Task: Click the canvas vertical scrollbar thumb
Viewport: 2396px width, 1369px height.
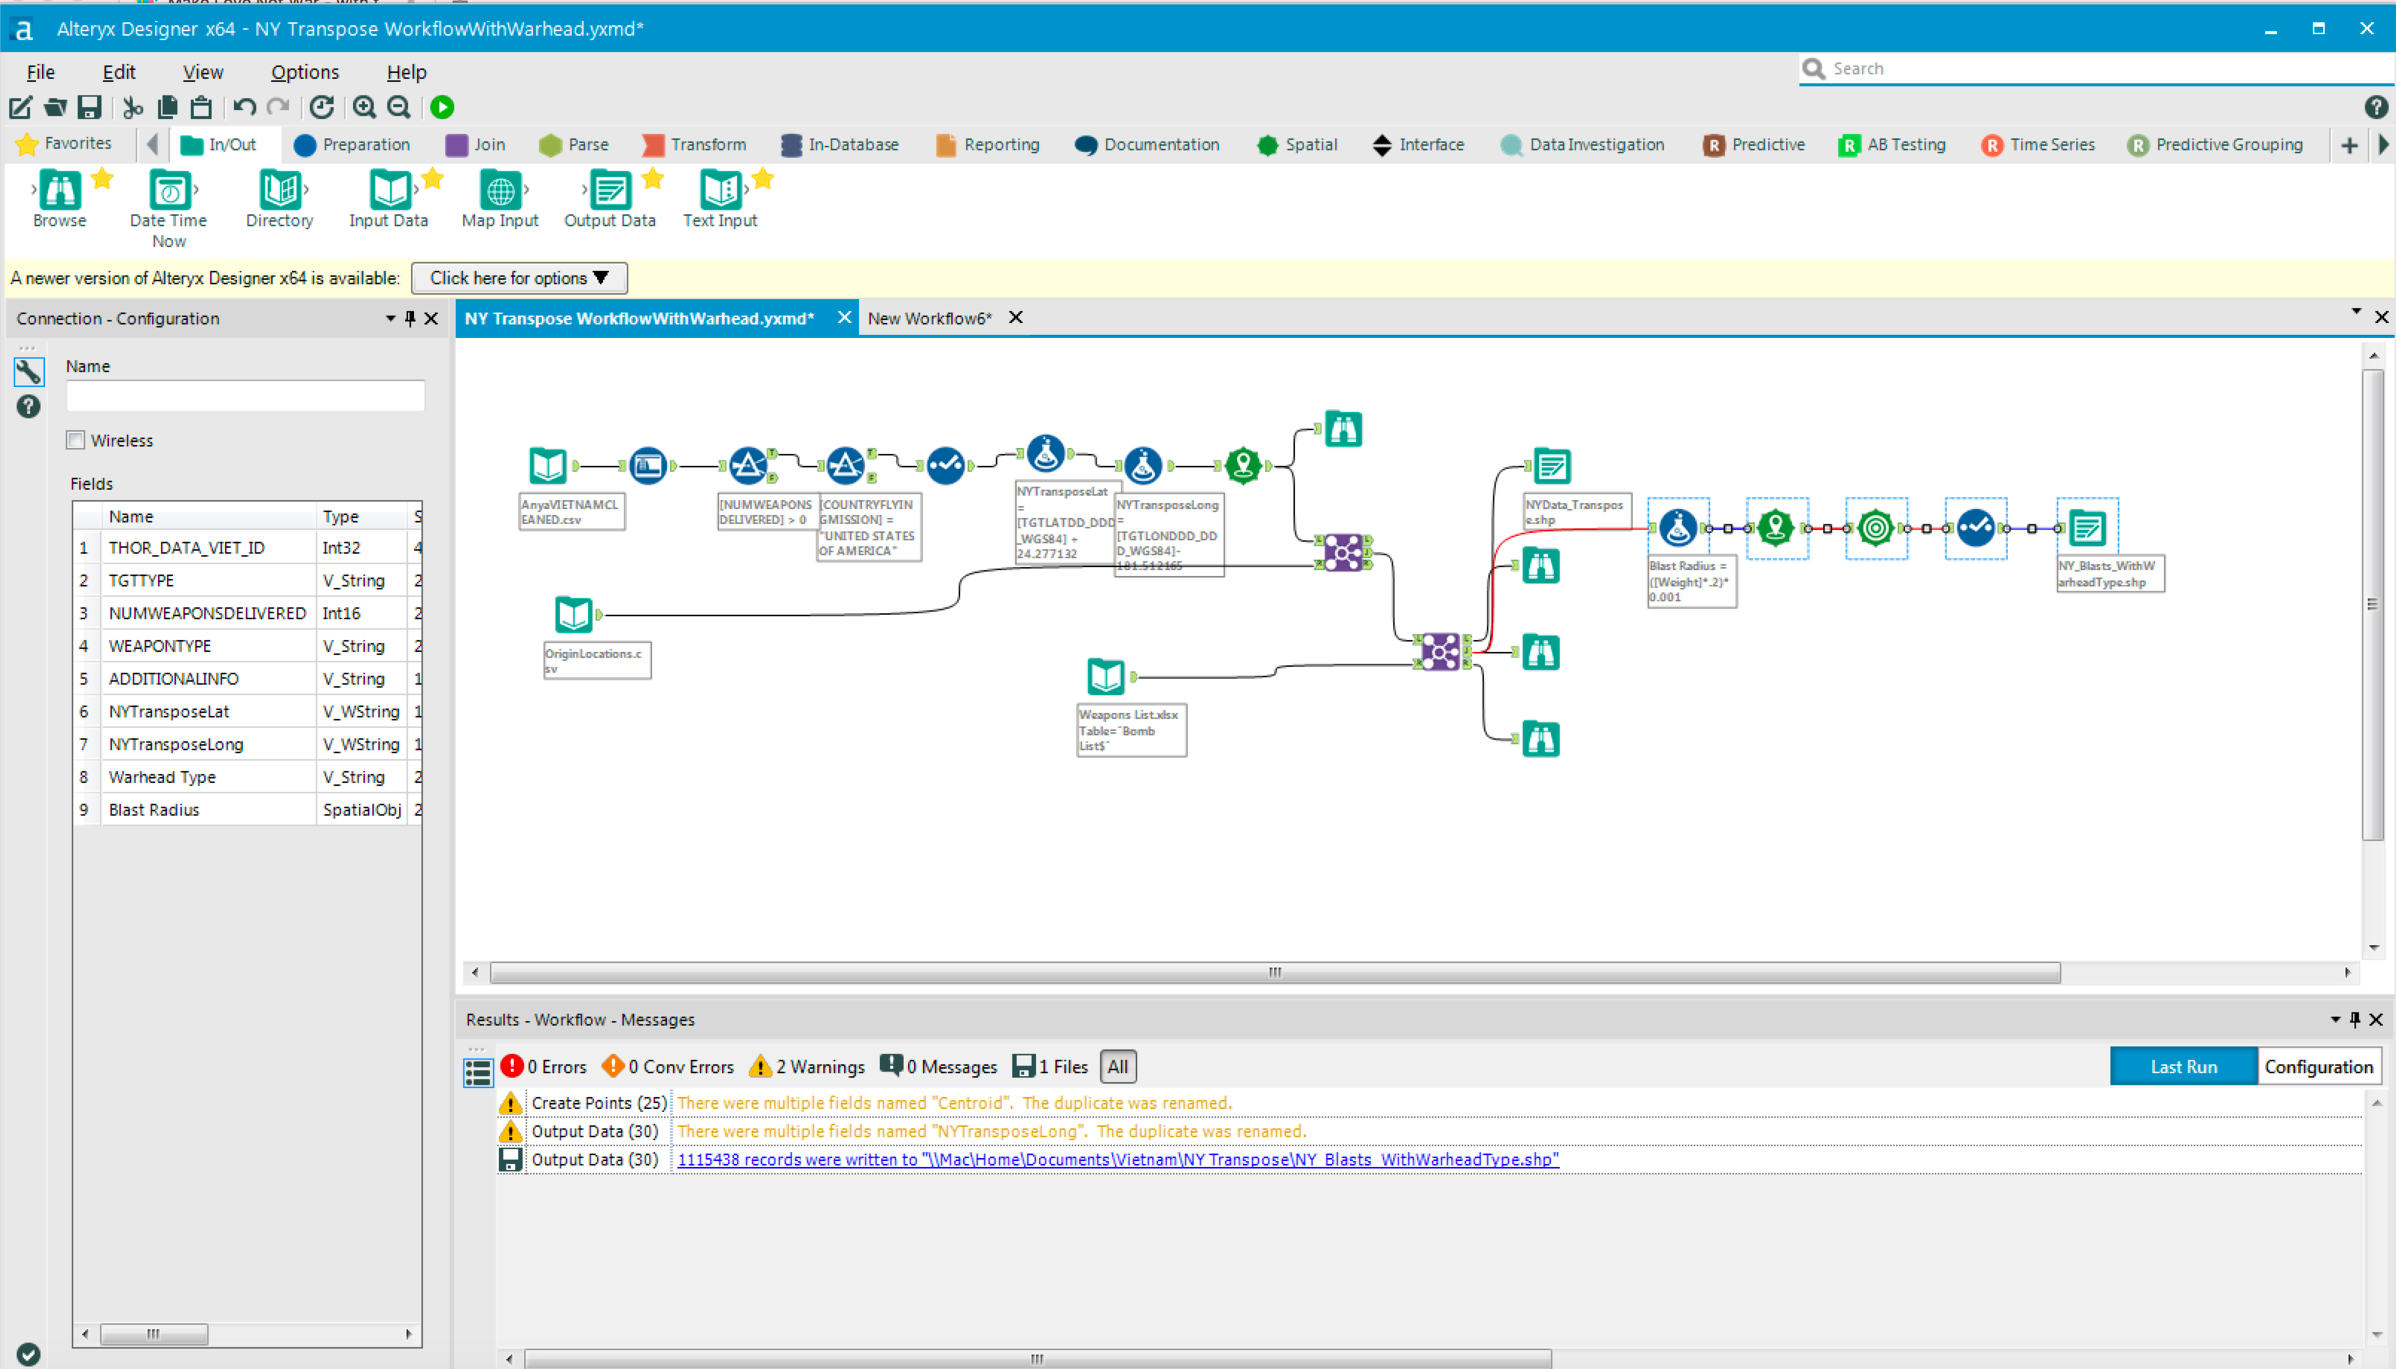Action: click(2373, 605)
